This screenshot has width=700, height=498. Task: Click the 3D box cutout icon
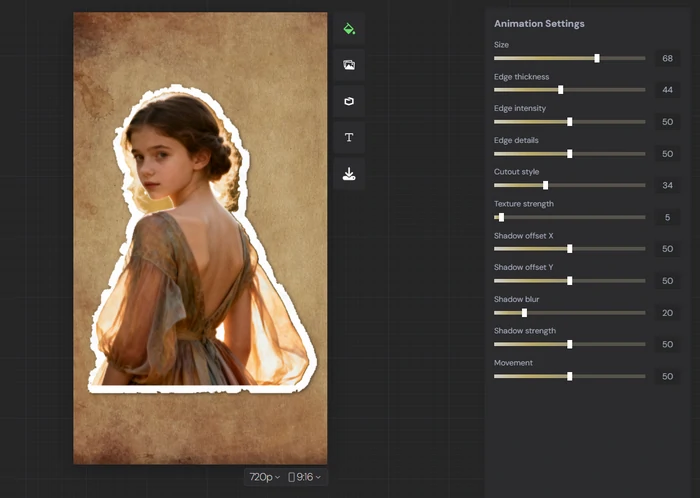(349, 101)
